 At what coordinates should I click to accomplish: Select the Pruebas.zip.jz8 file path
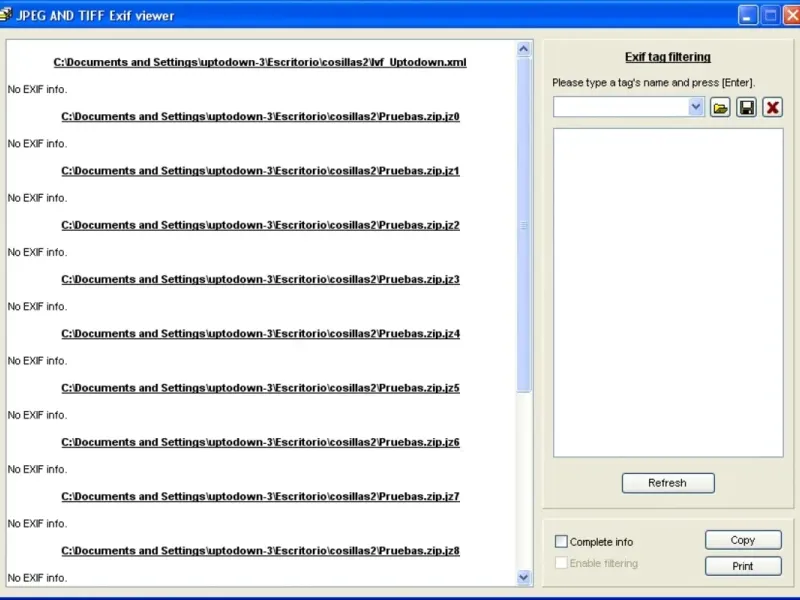pos(260,551)
